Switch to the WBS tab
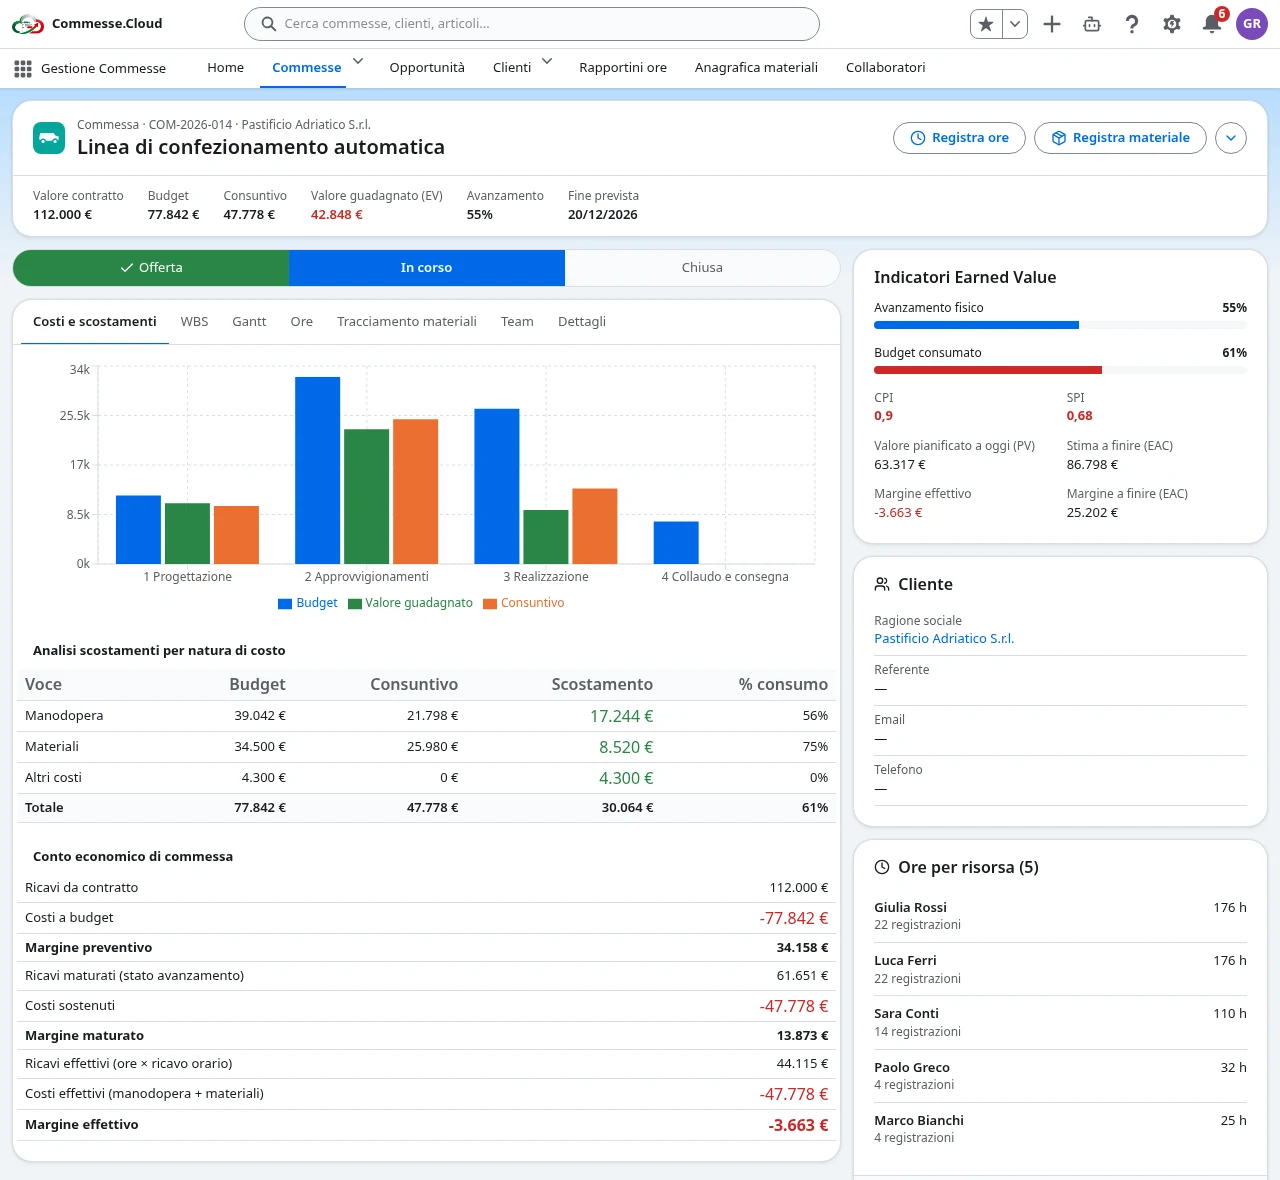This screenshot has height=1180, width=1280. (x=195, y=322)
